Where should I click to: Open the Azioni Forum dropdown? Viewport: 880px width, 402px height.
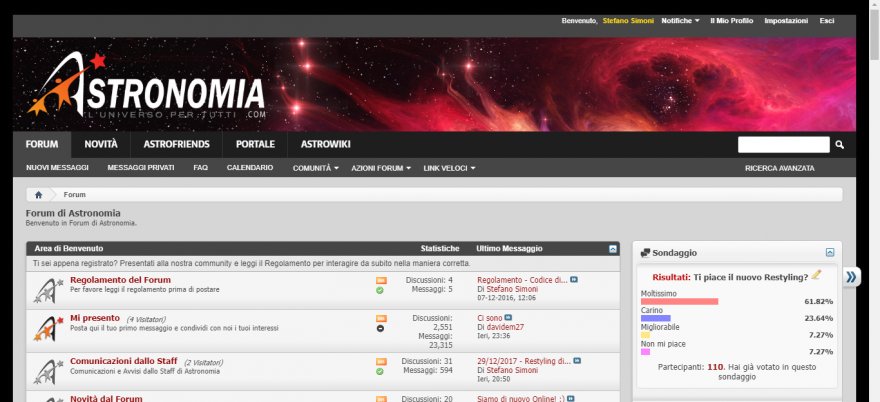(x=381, y=168)
